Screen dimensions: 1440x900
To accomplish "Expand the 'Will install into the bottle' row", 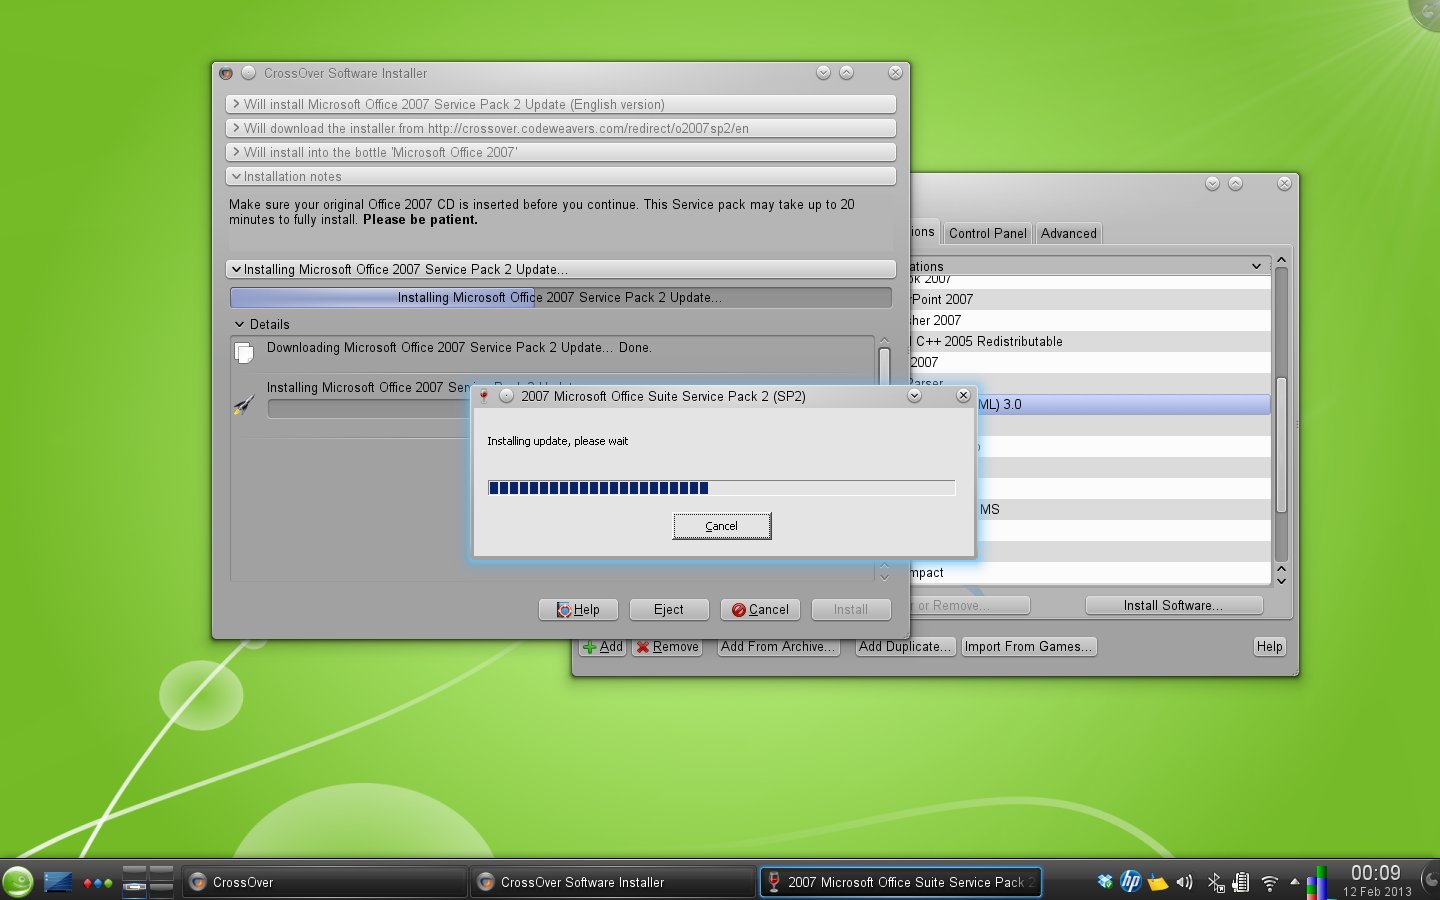I will click(x=561, y=152).
